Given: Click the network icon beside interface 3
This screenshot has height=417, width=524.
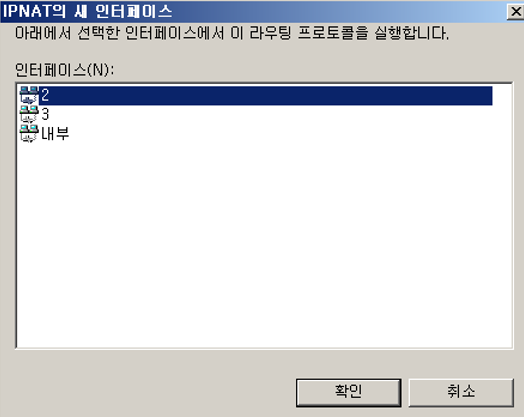Looking at the screenshot, I should tap(29, 114).
